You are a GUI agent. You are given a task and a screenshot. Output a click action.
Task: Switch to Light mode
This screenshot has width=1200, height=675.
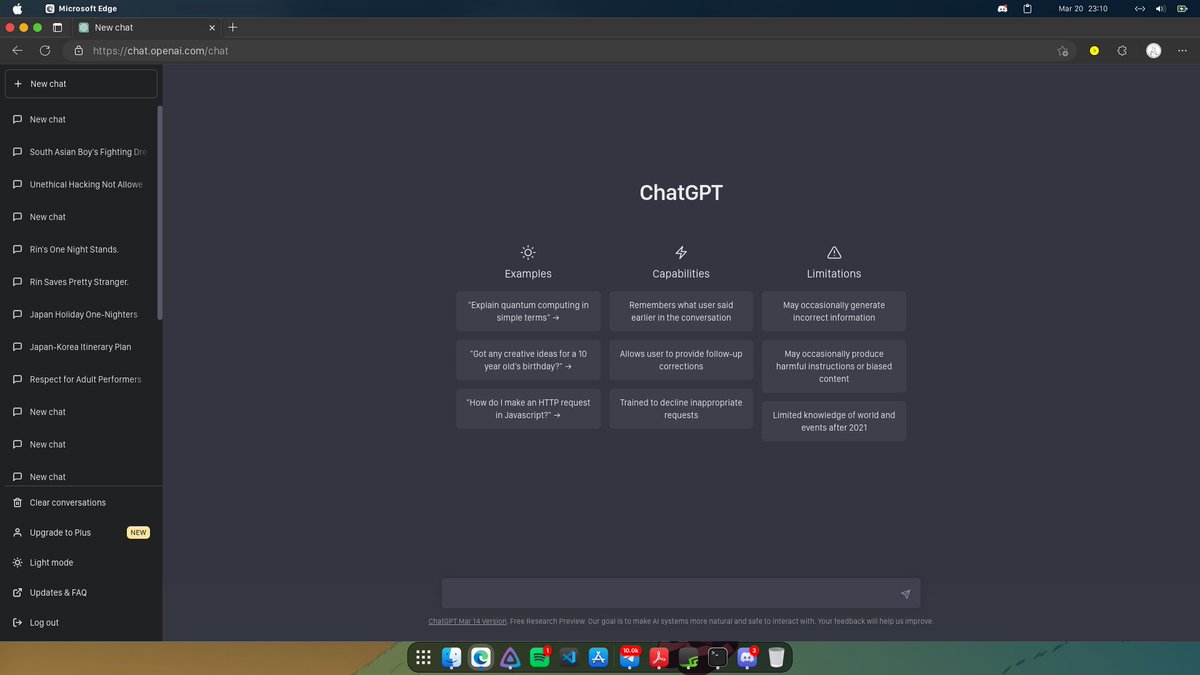[x=80, y=563]
